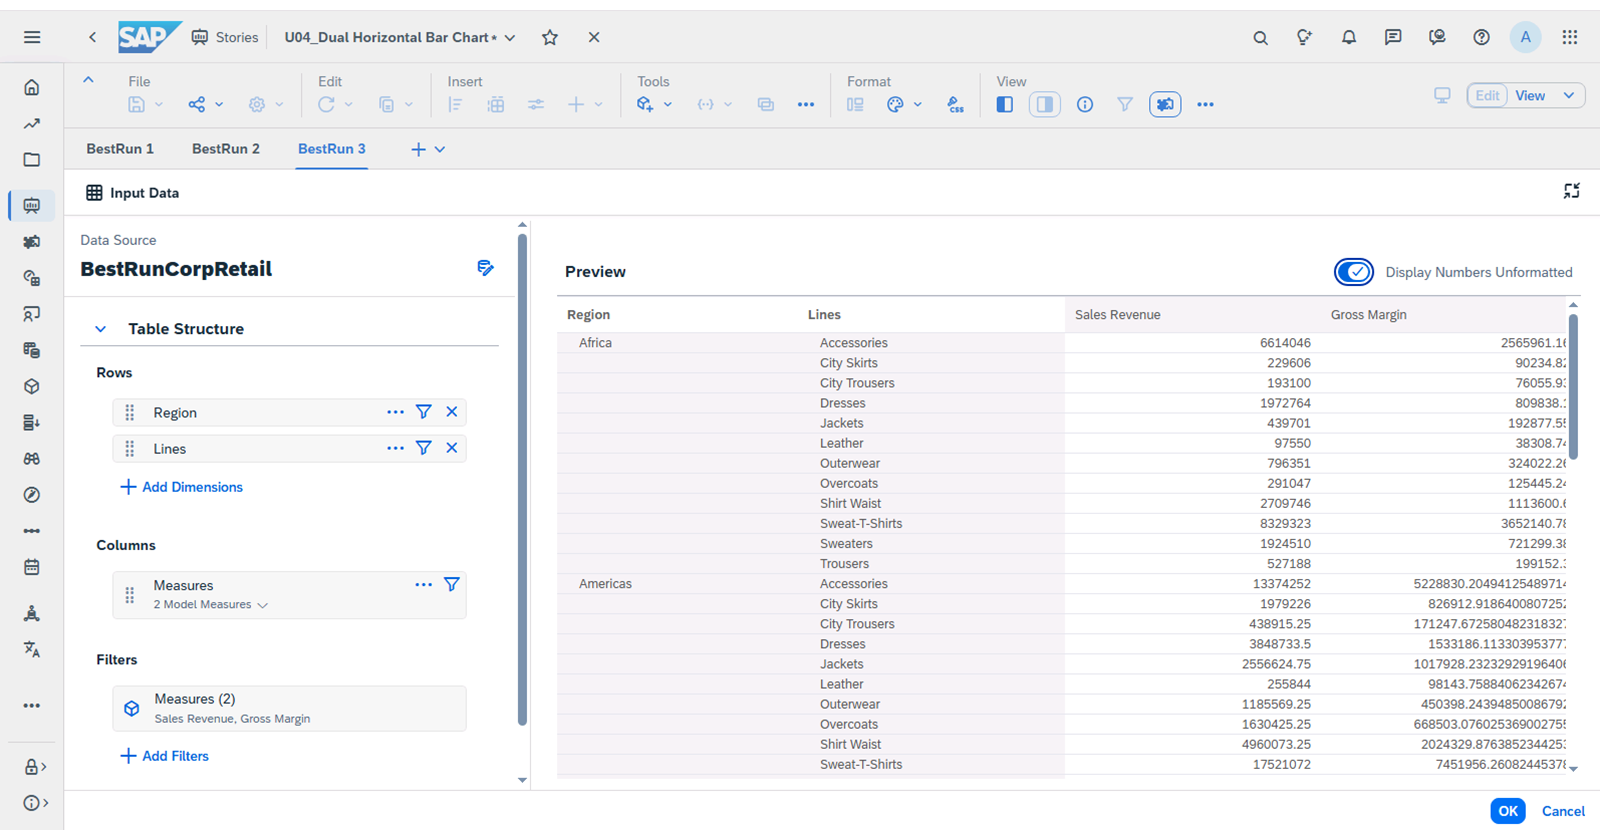
Task: Change the data source with edit icon
Action: (485, 268)
